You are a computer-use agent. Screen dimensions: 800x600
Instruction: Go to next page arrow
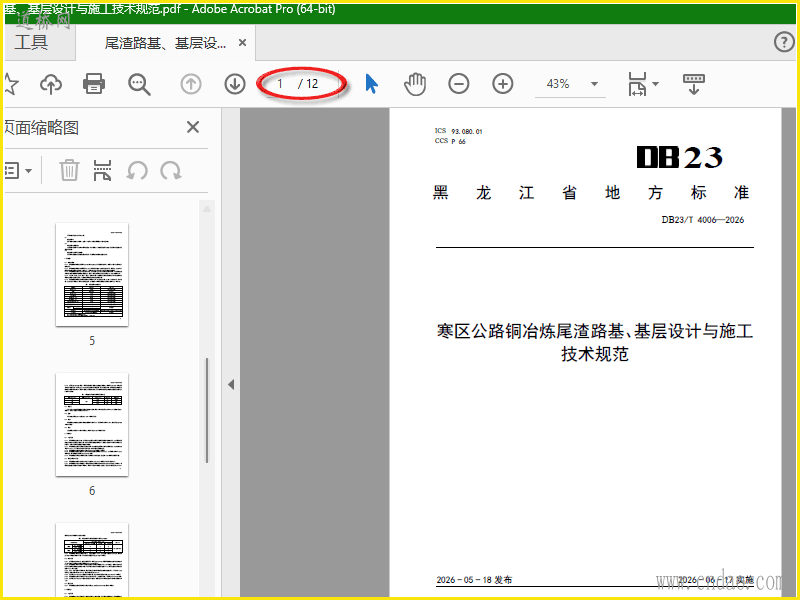point(235,84)
